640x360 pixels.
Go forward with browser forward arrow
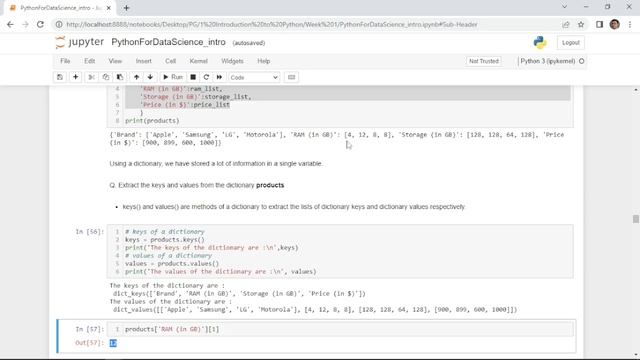[25, 24]
